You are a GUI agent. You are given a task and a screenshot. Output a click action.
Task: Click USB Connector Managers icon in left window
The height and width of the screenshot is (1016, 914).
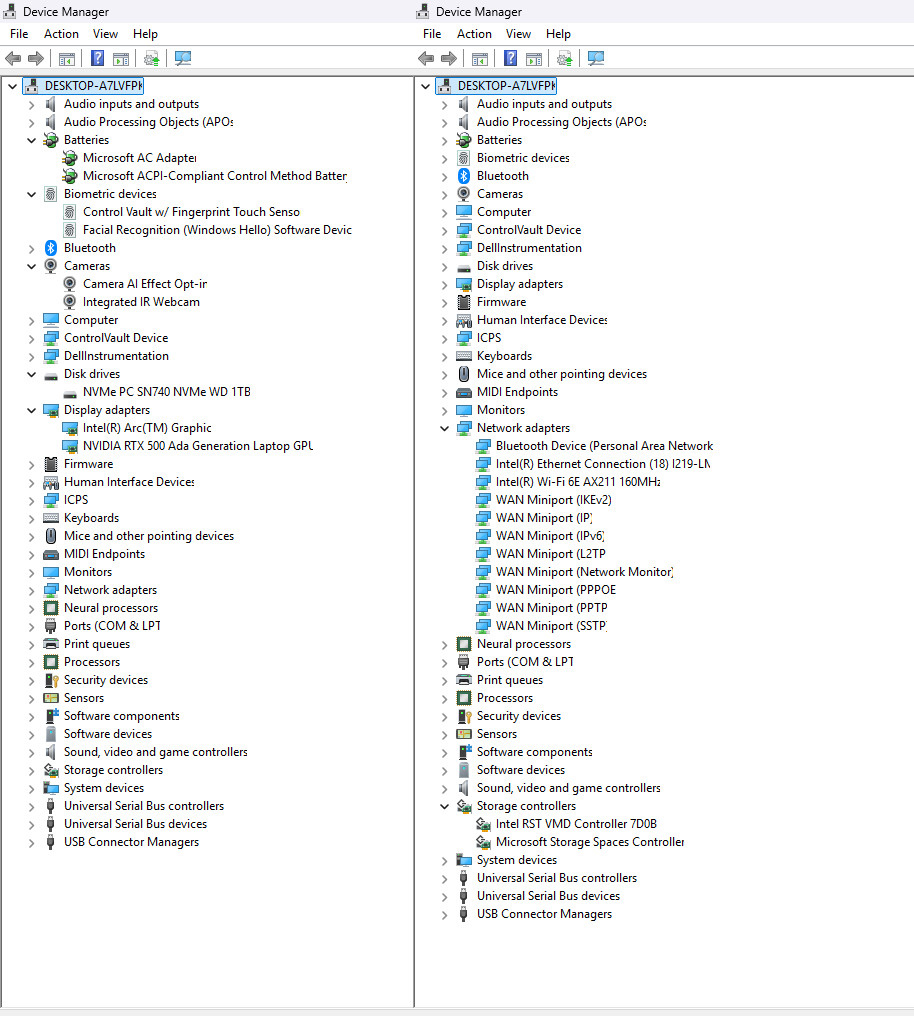pos(51,842)
